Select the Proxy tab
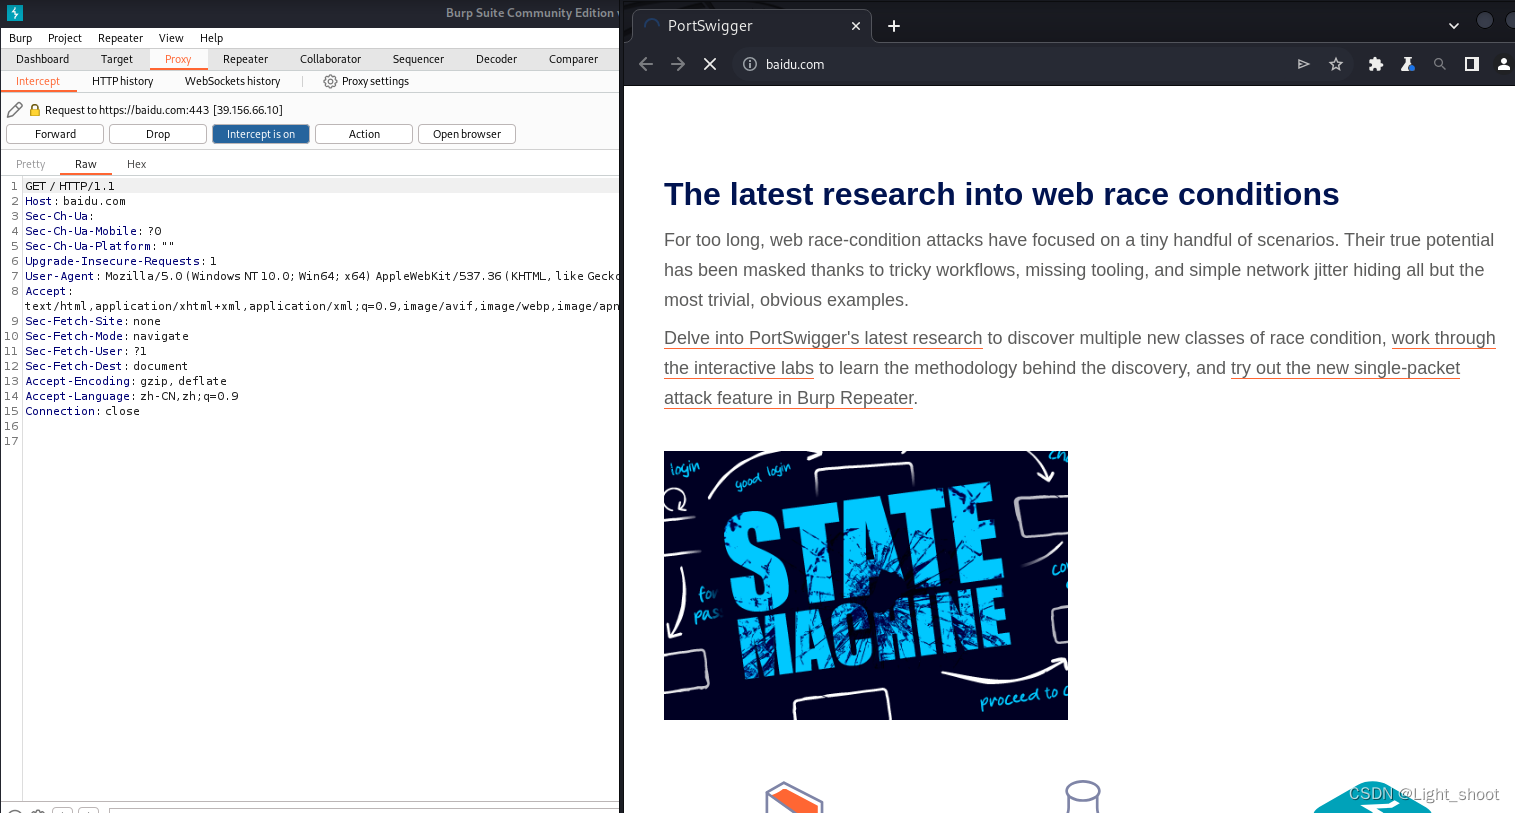The image size is (1515, 813). (178, 59)
